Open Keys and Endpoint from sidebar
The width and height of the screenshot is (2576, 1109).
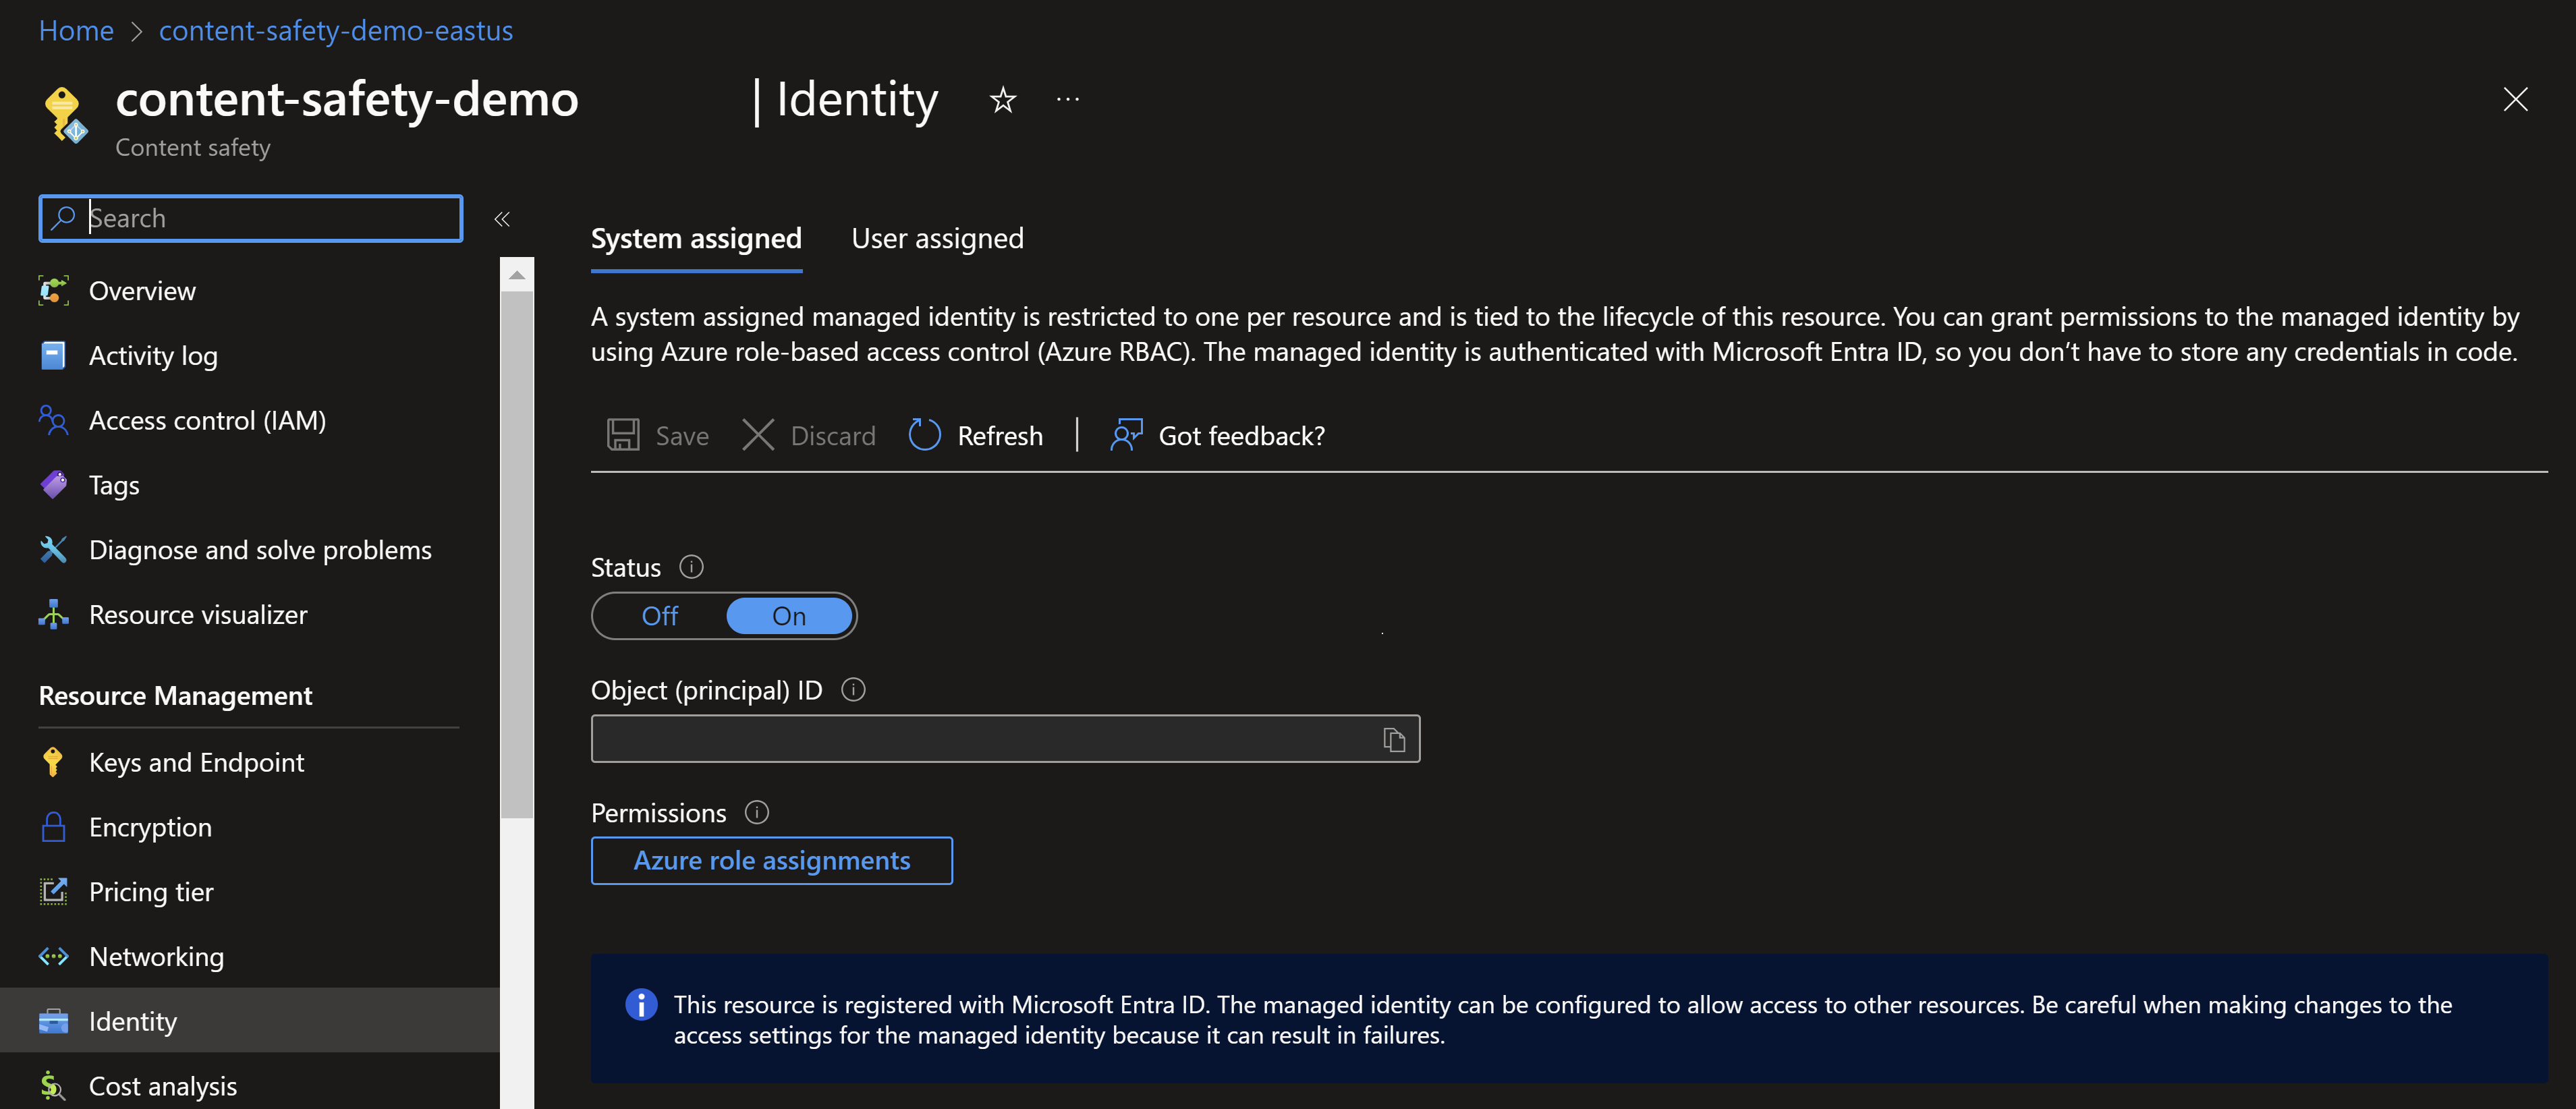coord(196,762)
